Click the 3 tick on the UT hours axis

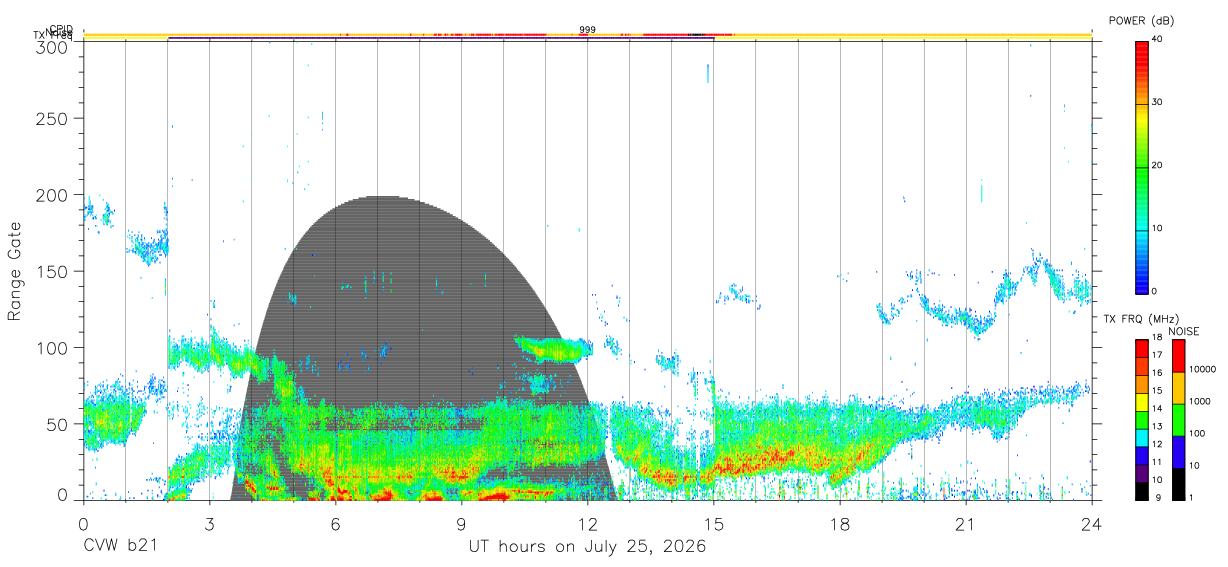click(x=209, y=524)
